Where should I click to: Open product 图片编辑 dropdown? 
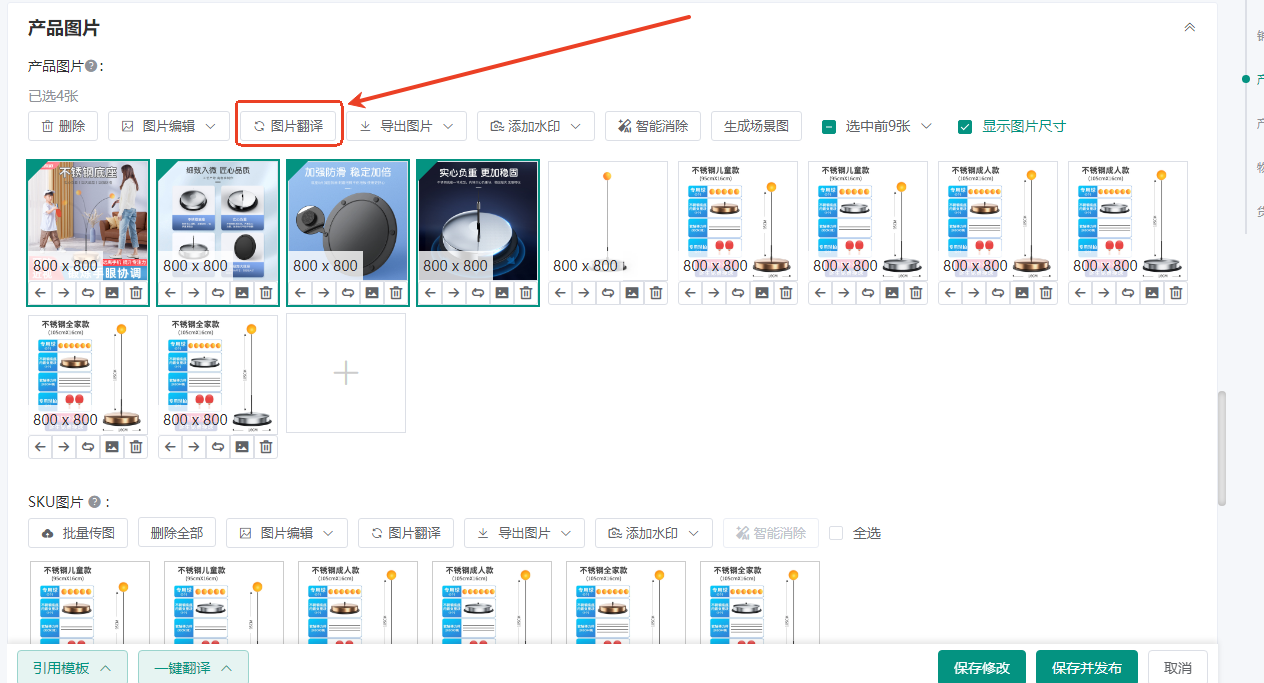[168, 126]
